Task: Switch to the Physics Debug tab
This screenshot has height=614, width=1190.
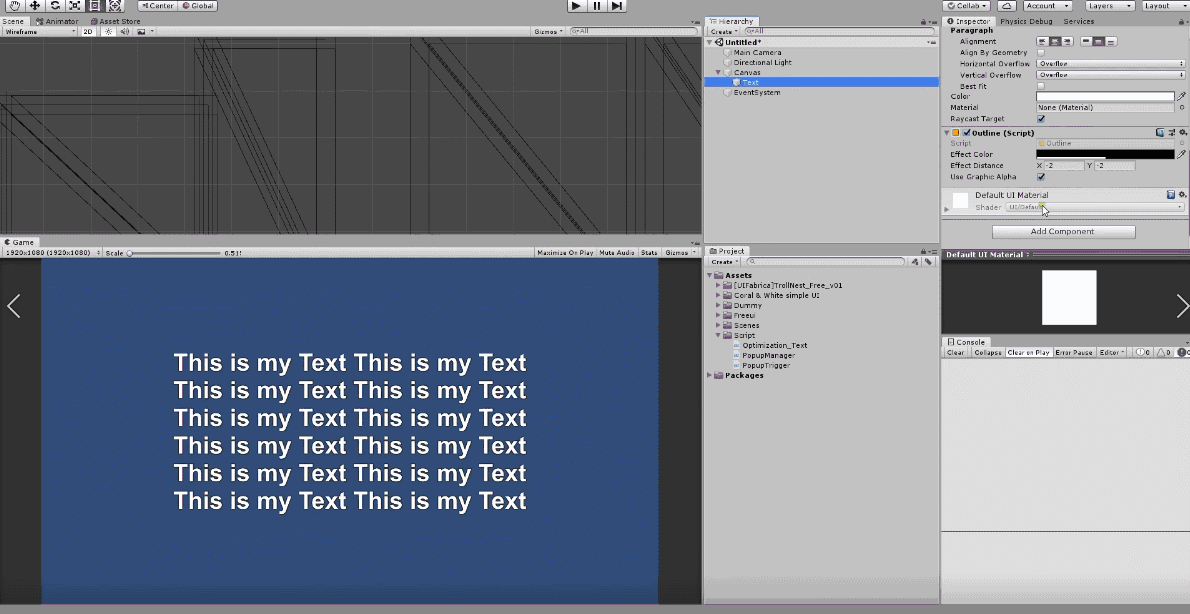Action: (x=1026, y=21)
